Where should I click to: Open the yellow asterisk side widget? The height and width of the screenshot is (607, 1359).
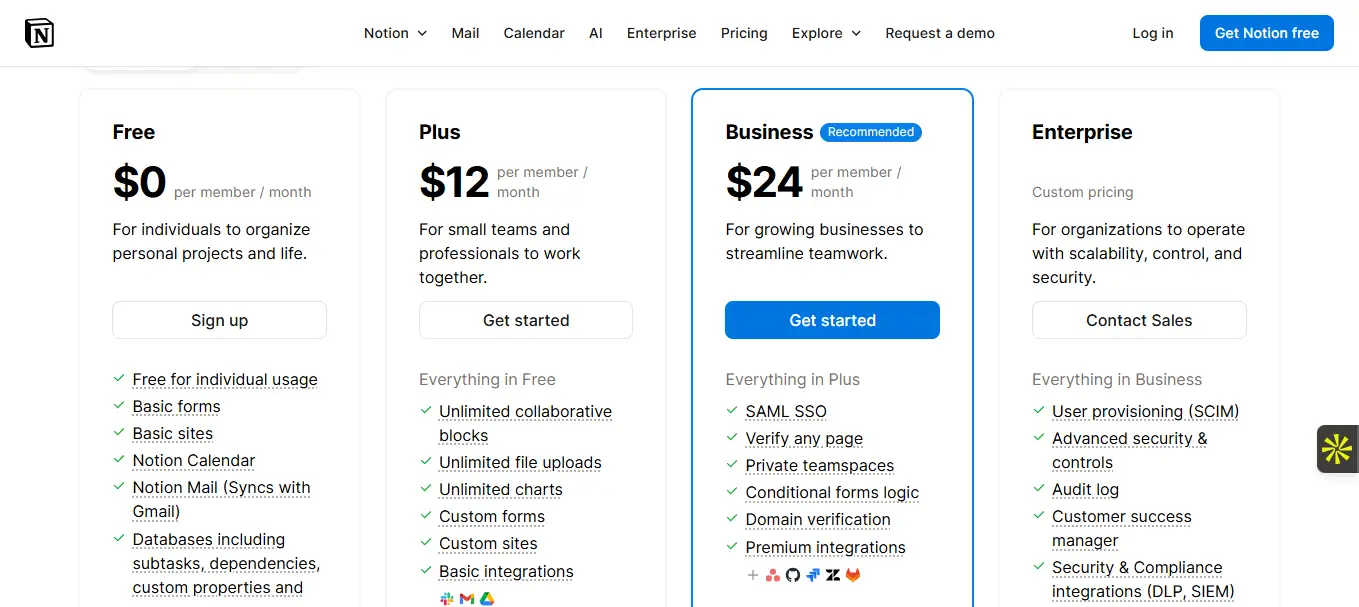tap(1337, 449)
